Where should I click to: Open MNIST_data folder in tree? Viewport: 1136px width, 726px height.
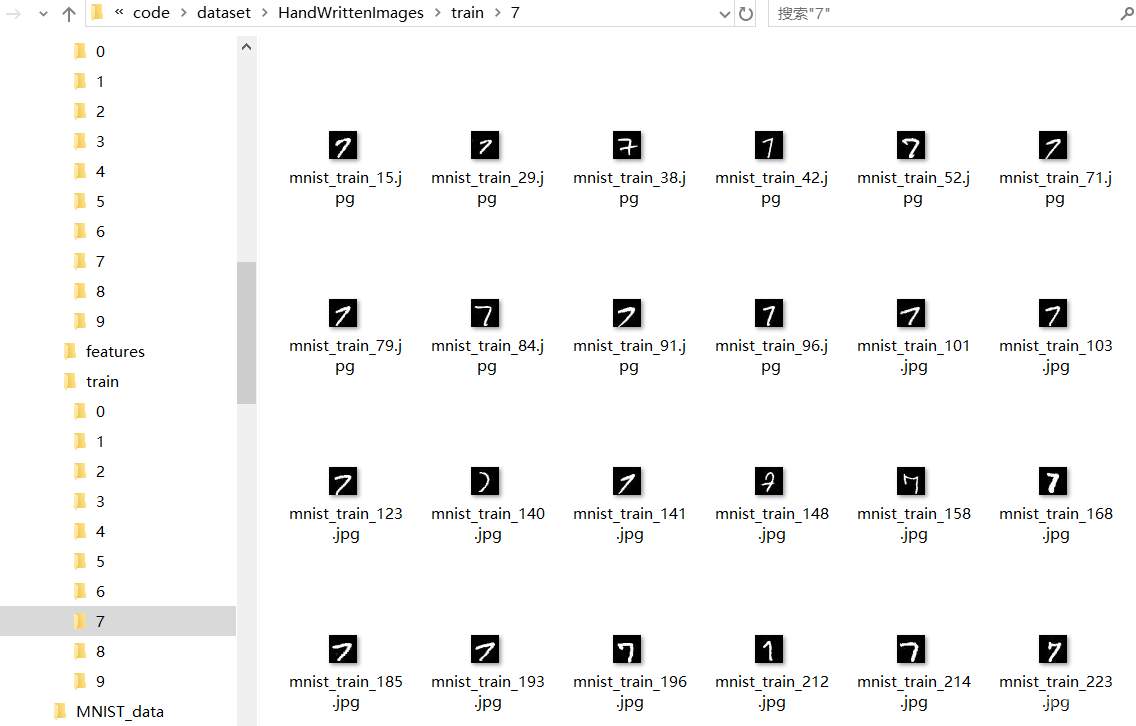tap(120, 712)
